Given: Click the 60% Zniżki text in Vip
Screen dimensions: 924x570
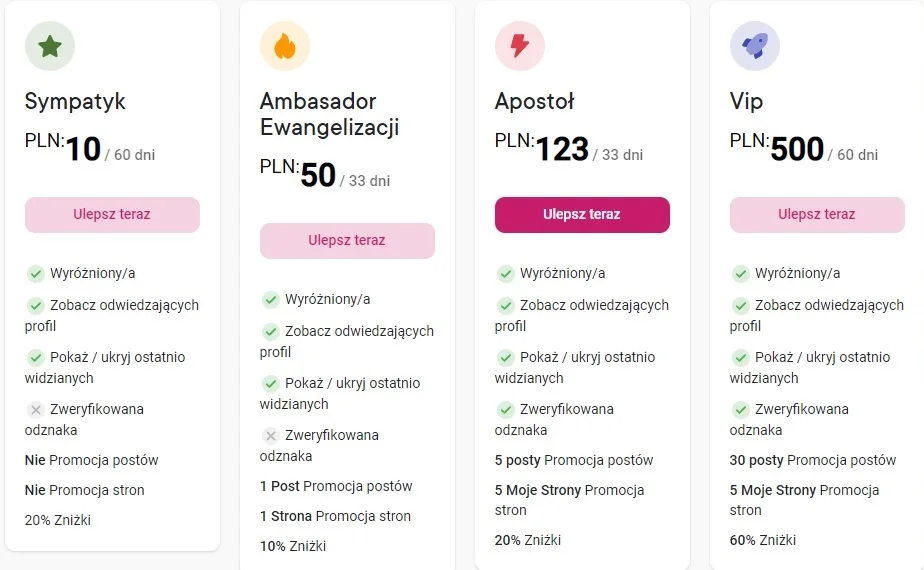Looking at the screenshot, I should click(x=763, y=540).
